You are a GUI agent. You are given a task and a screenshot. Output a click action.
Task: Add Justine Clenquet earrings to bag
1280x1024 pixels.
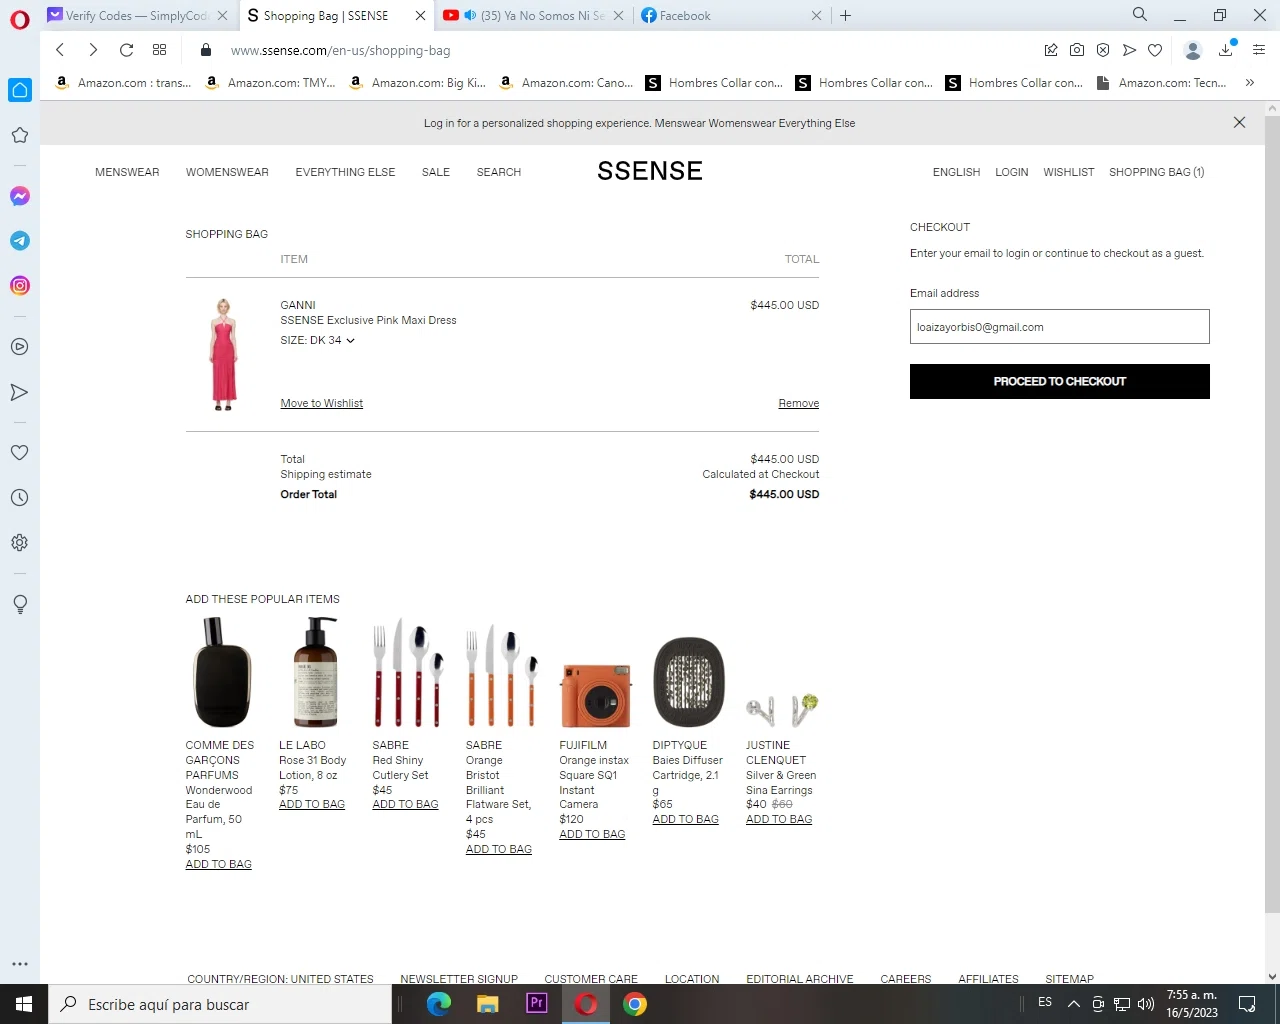click(x=779, y=819)
